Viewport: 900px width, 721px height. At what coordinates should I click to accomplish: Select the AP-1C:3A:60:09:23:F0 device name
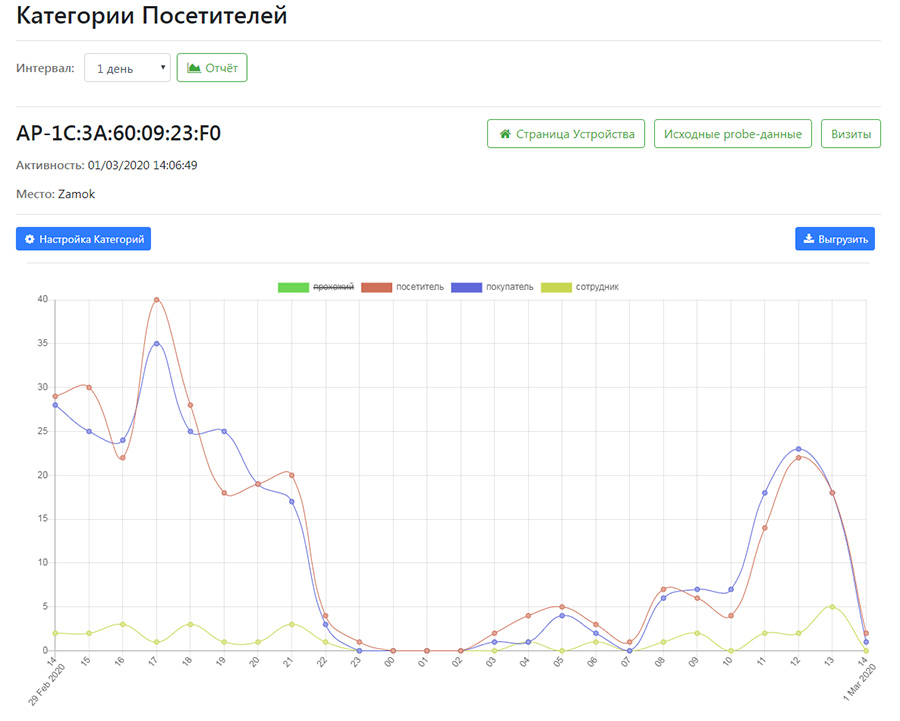coord(118,133)
